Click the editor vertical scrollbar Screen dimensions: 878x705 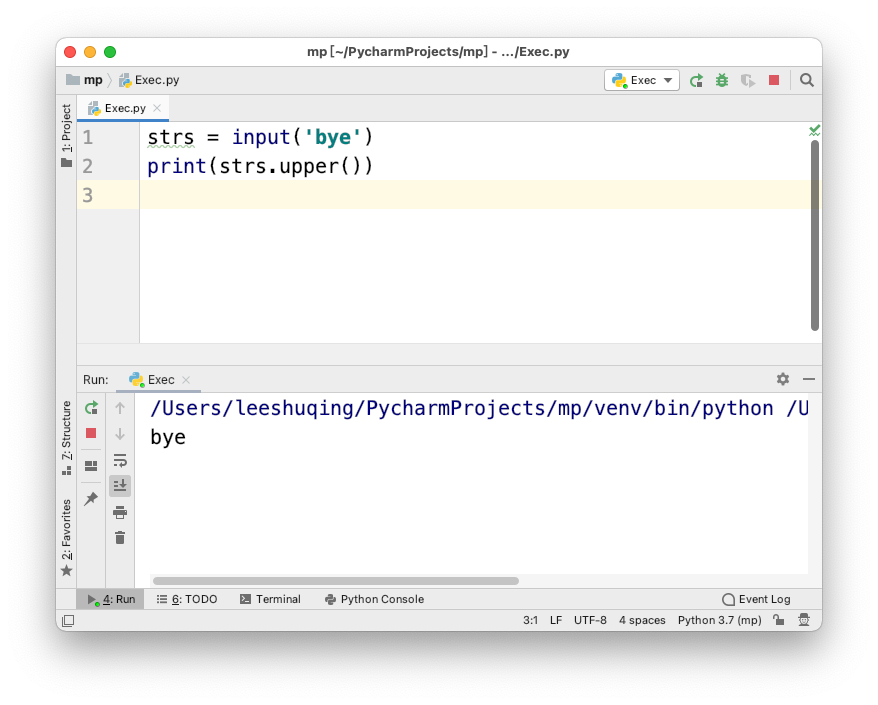coord(815,235)
